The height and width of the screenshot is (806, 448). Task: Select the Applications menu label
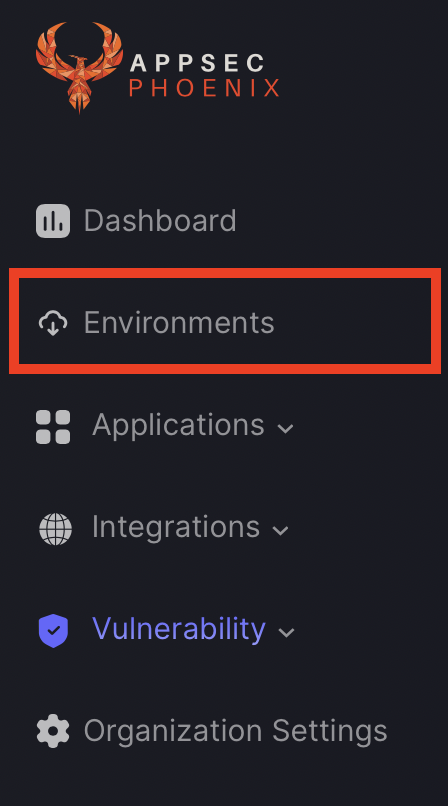pyautogui.click(x=178, y=425)
